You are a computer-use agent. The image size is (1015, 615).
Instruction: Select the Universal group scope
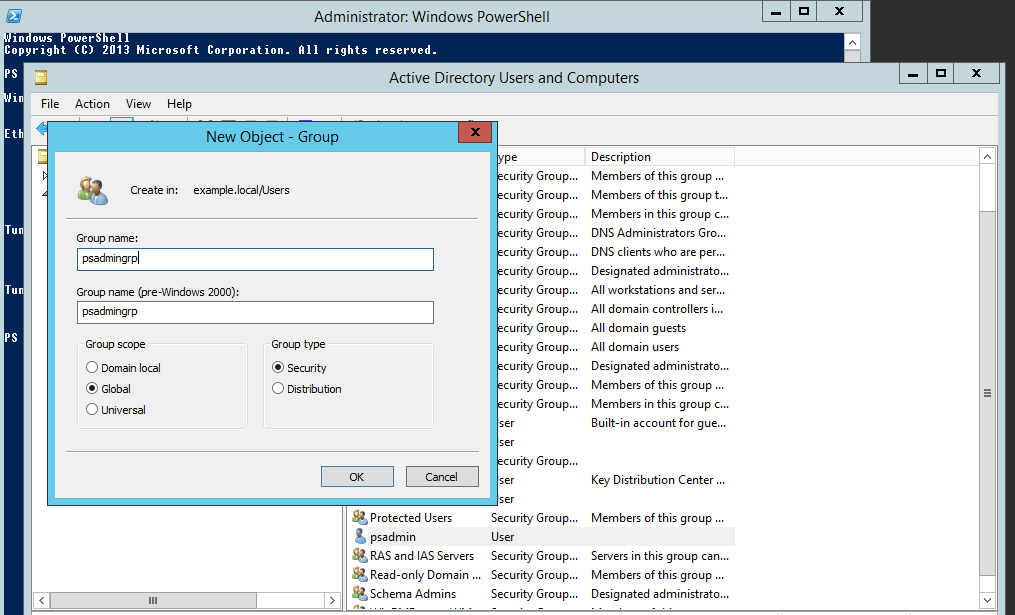pyautogui.click(x=90, y=409)
